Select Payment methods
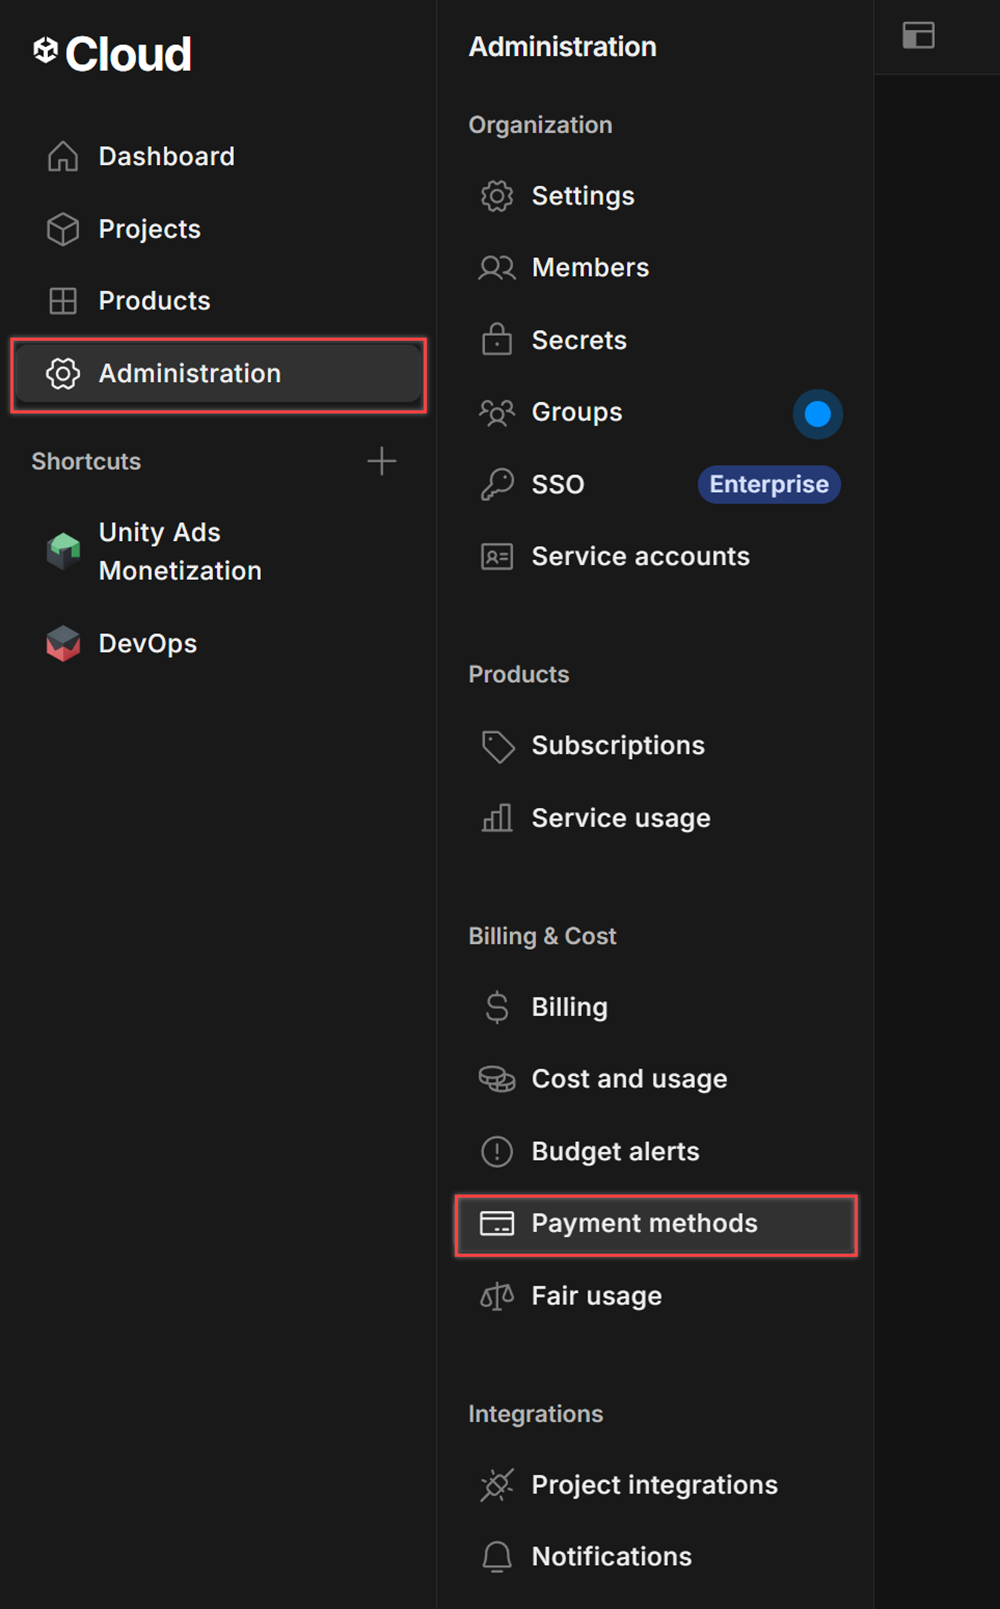 coord(656,1224)
